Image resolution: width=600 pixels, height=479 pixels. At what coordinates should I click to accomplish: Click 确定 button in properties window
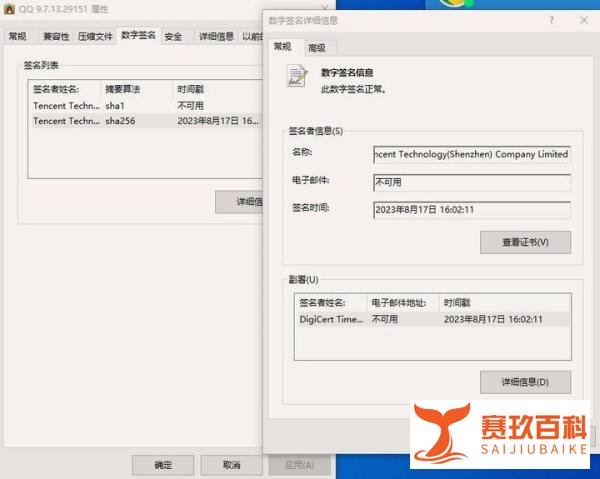(x=163, y=465)
